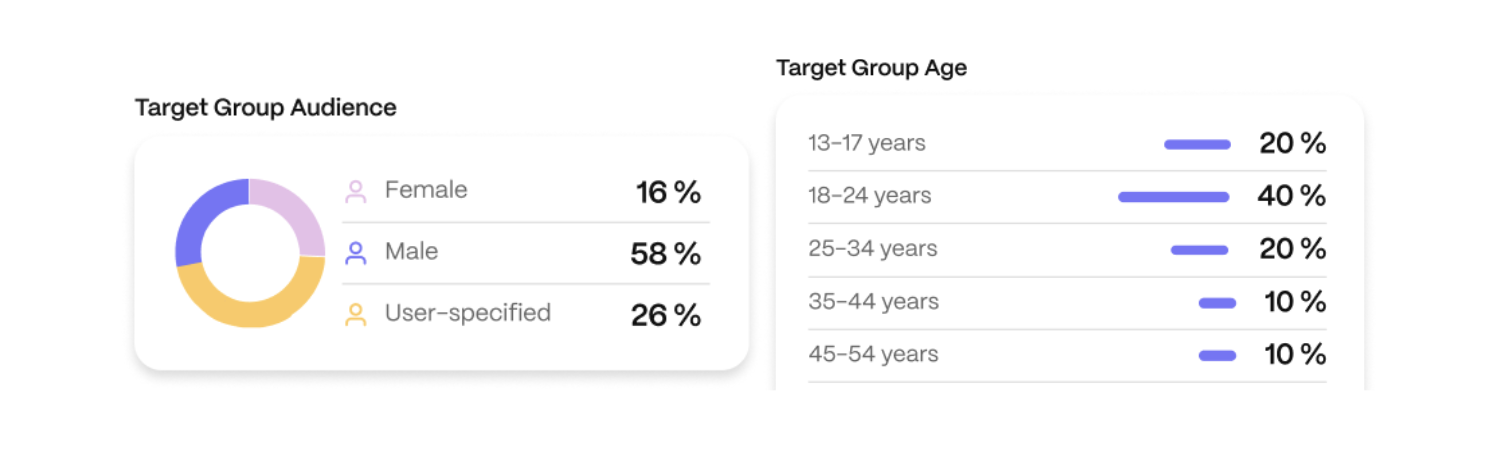
Task: Select the User-specified audience label
Action: click(x=467, y=313)
